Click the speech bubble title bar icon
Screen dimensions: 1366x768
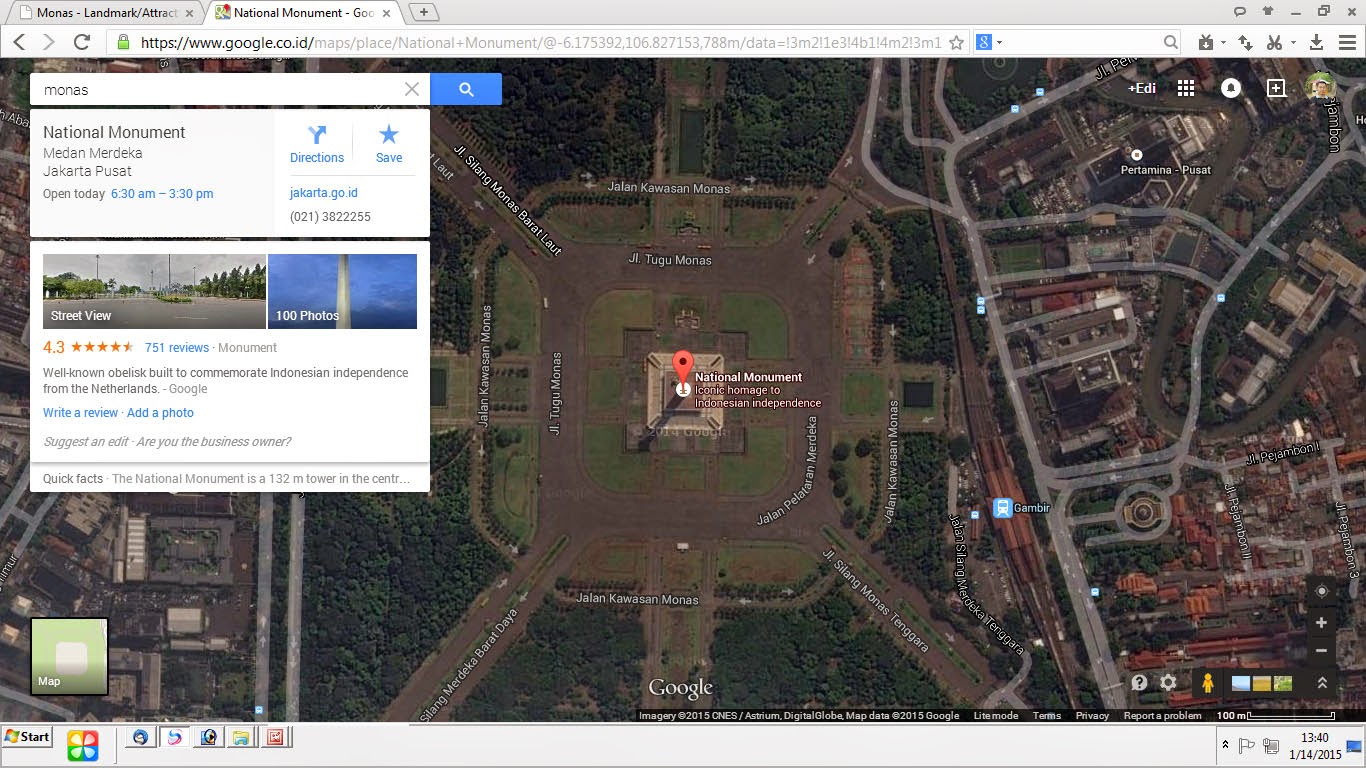pyautogui.click(x=1240, y=11)
